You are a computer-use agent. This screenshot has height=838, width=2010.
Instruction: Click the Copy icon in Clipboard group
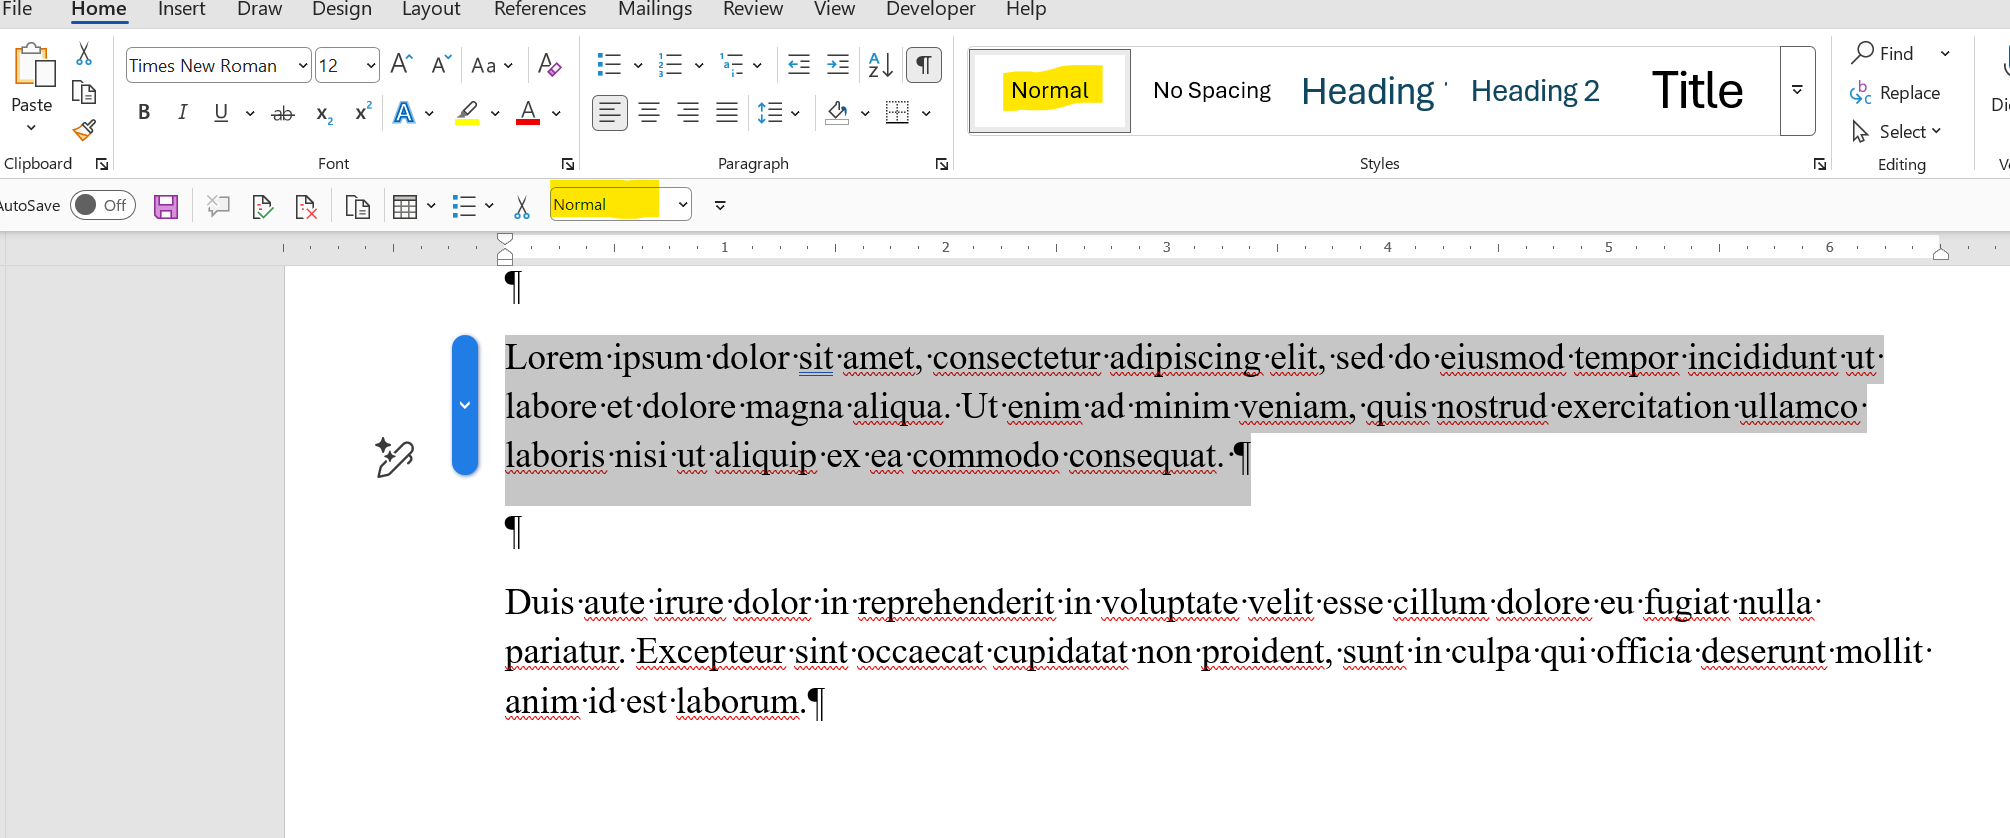point(84,92)
